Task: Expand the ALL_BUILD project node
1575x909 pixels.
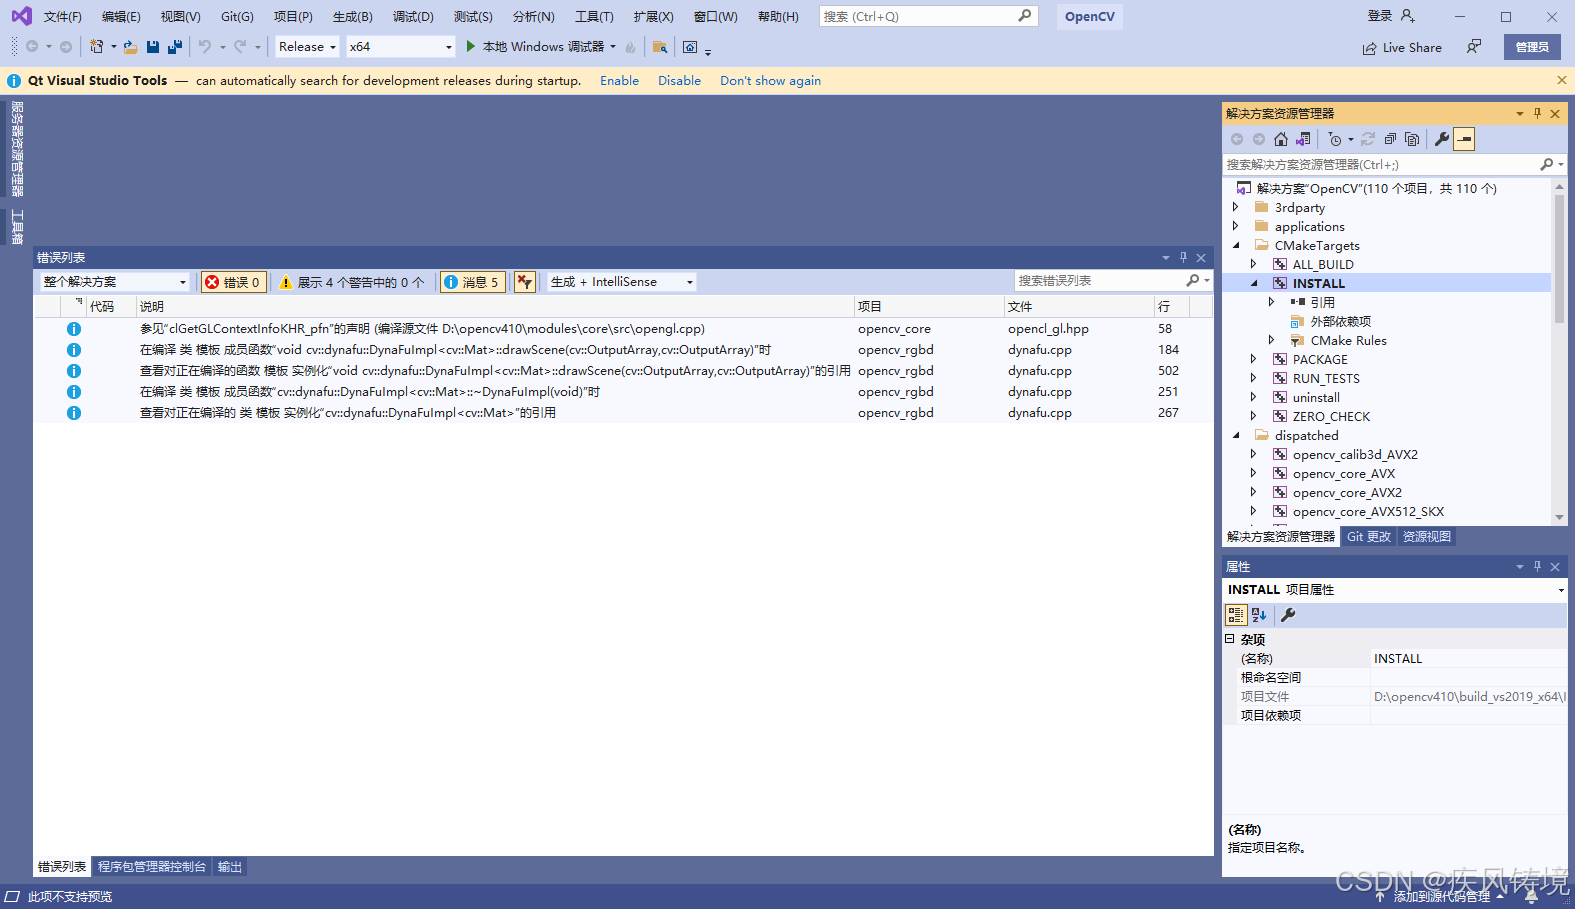Action: (x=1254, y=264)
